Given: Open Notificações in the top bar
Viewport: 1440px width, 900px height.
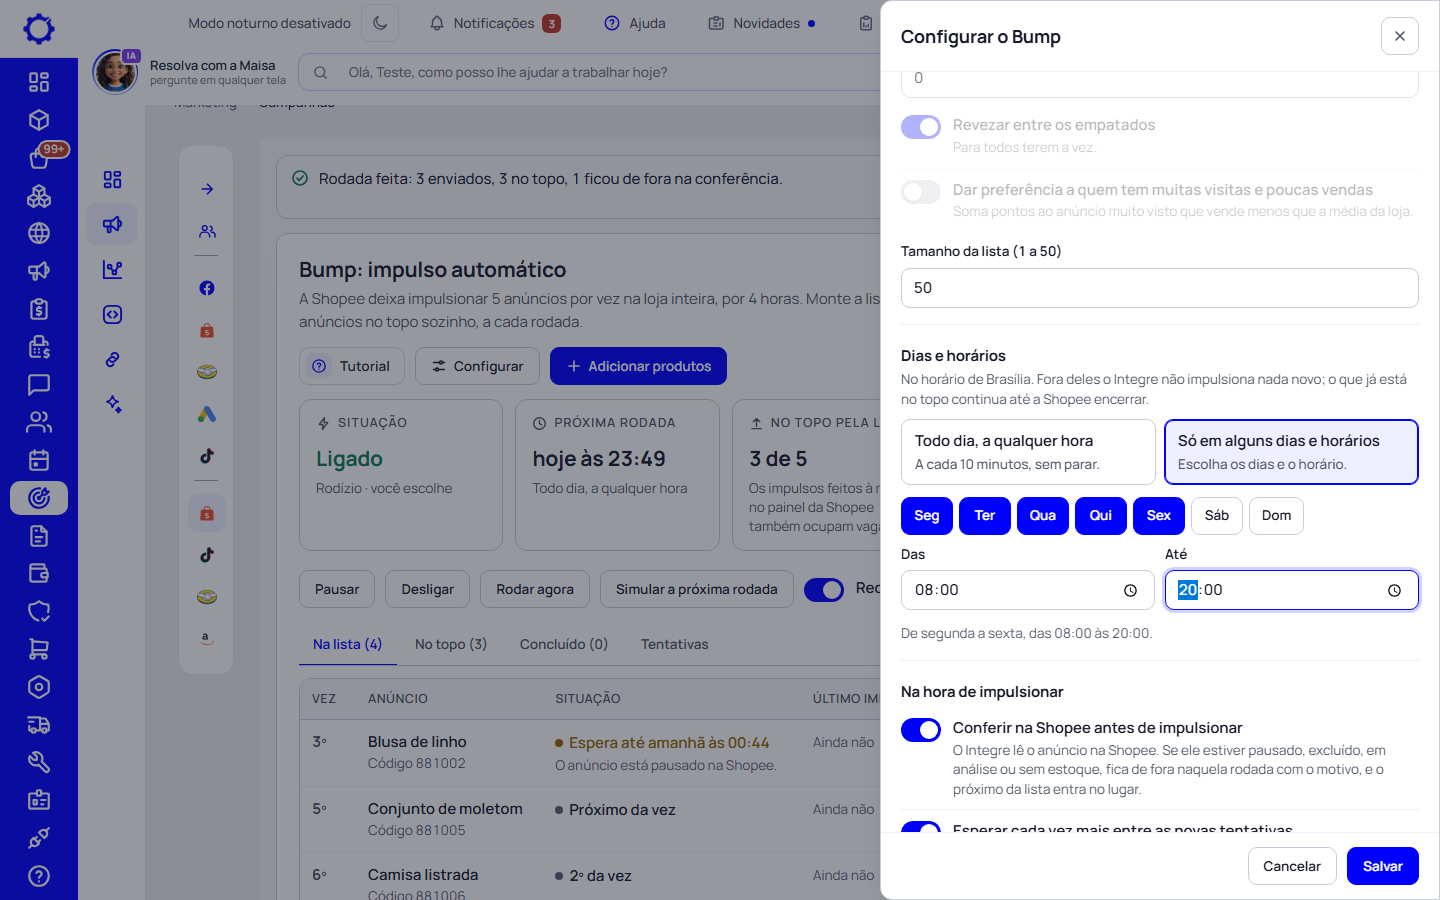Looking at the screenshot, I should tap(494, 23).
